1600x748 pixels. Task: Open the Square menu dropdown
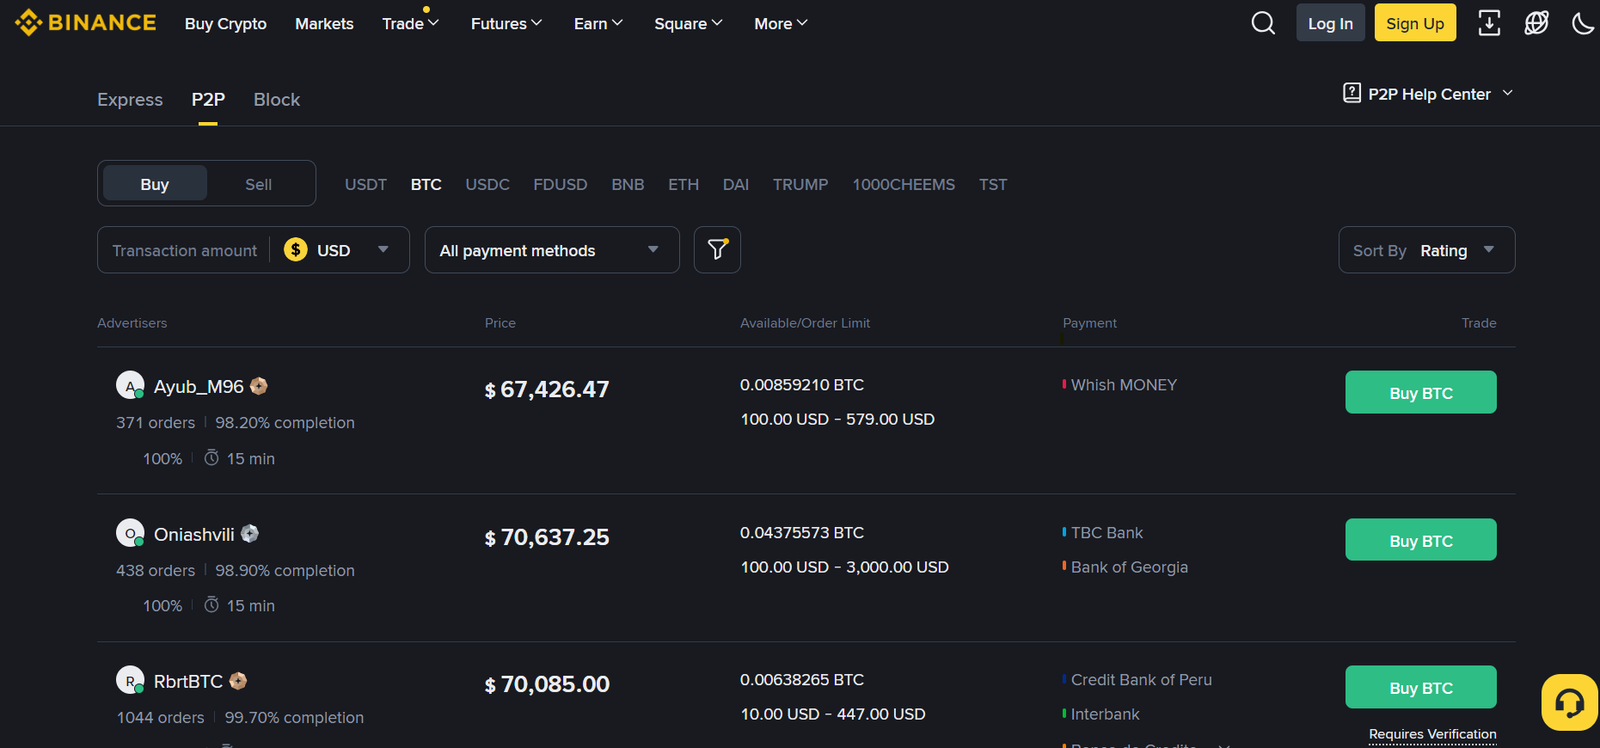tap(688, 23)
